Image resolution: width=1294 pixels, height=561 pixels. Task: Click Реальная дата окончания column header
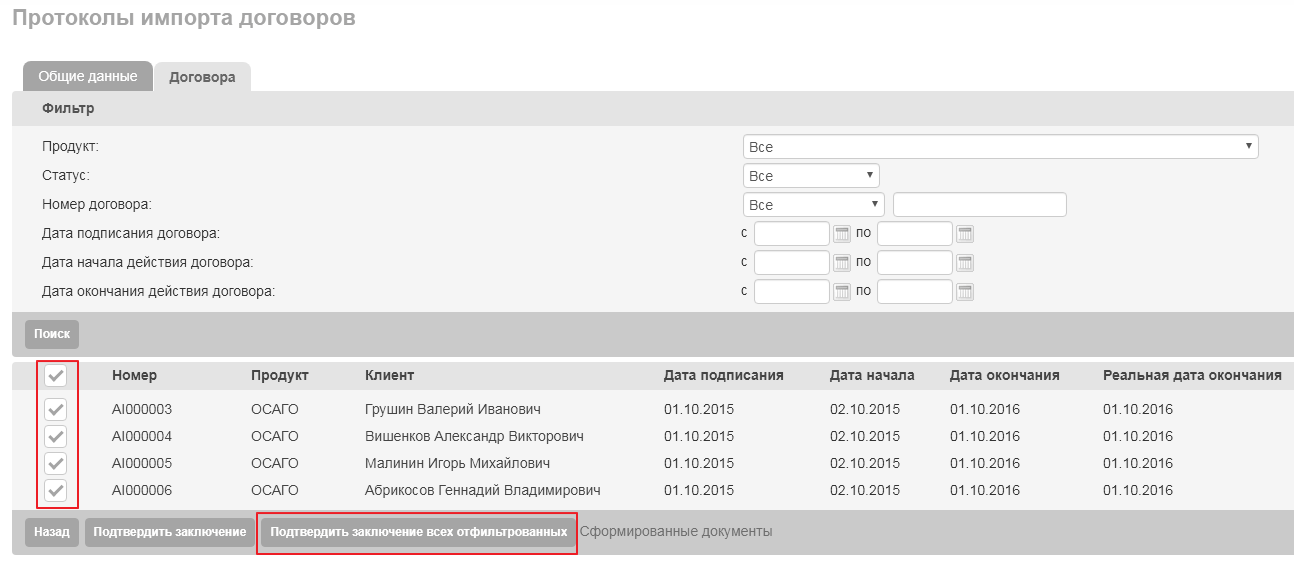pyautogui.click(x=1192, y=375)
